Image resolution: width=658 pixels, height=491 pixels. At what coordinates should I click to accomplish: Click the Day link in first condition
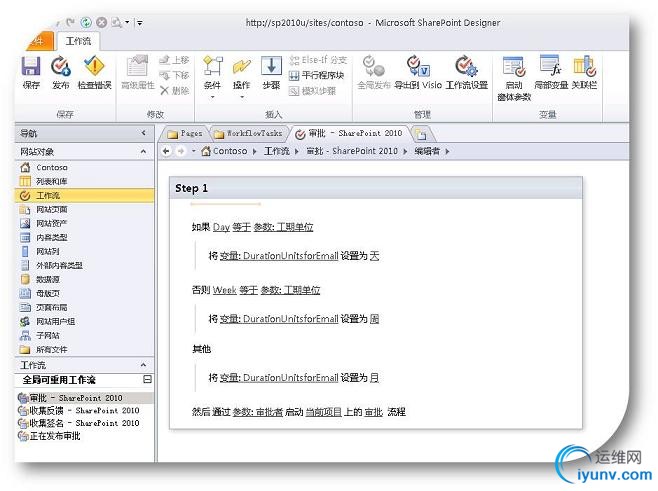[x=221, y=227]
